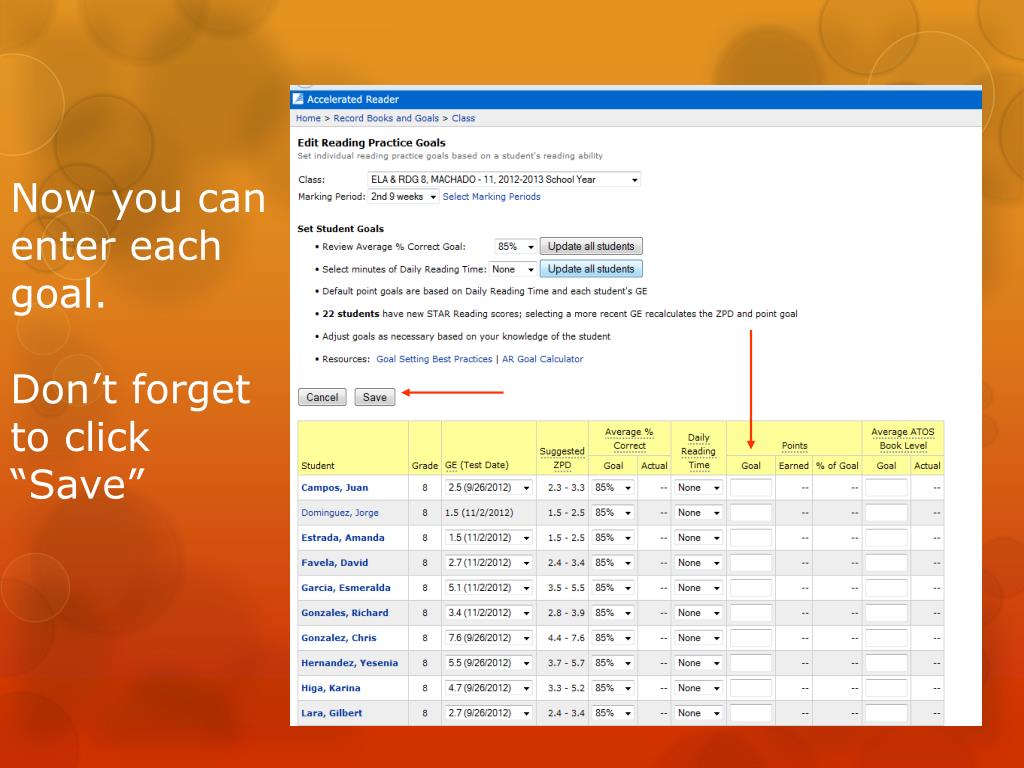Click ATOS Book Level Goal field for Campos, Juan

[886, 488]
